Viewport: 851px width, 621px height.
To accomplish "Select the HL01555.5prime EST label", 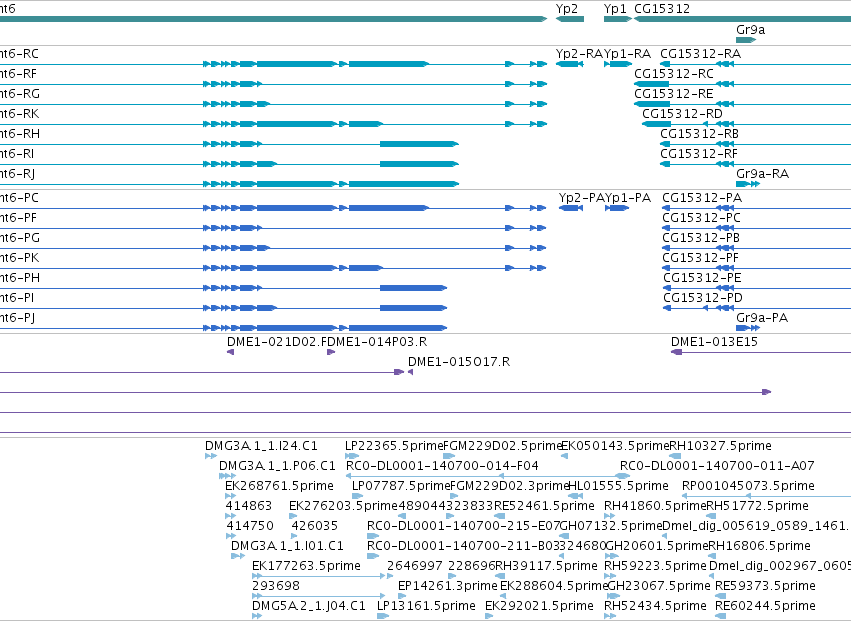I will 618,486.
